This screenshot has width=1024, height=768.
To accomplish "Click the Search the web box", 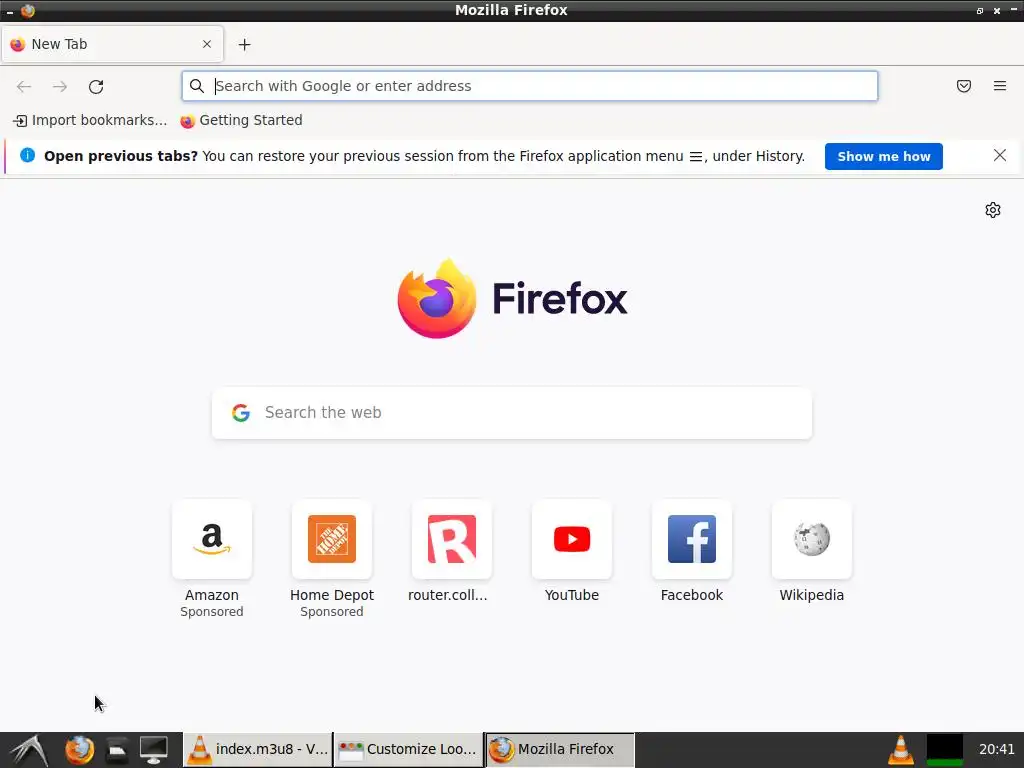I will [512, 413].
